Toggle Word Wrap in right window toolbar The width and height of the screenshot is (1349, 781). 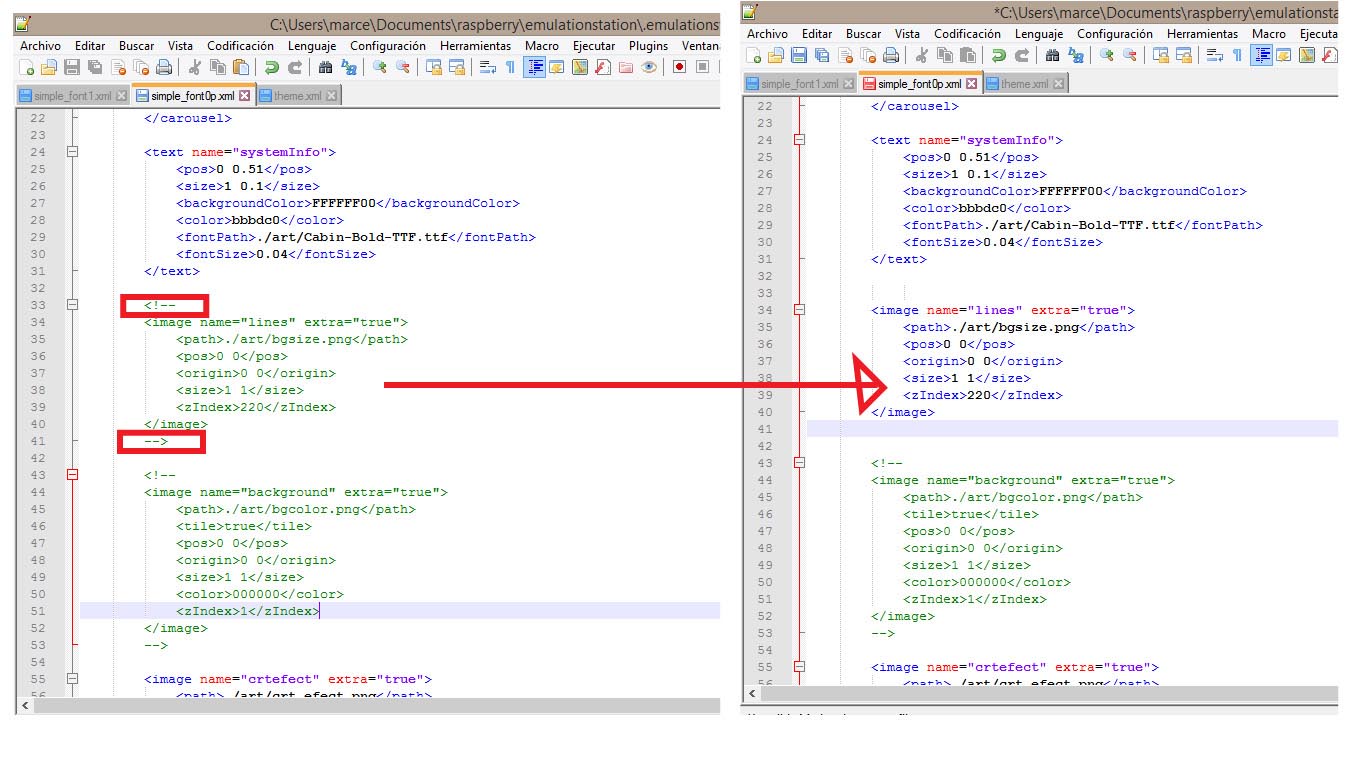(1215, 56)
